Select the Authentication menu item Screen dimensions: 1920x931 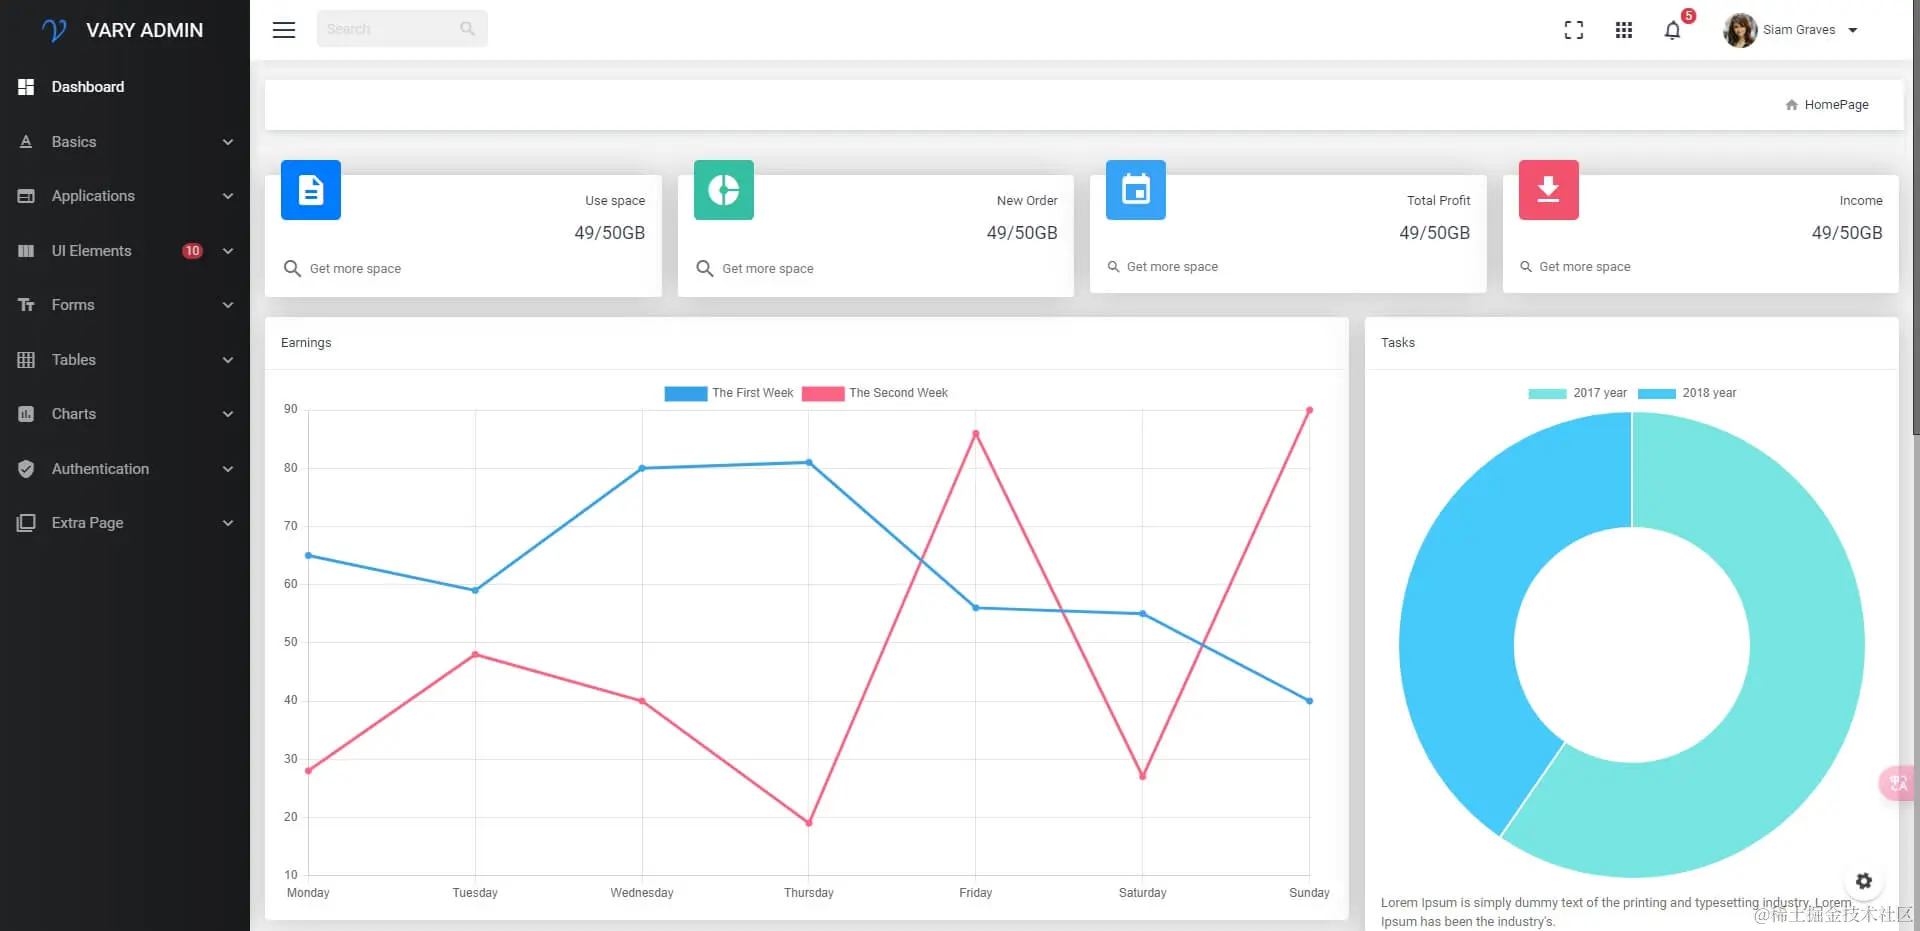click(125, 469)
